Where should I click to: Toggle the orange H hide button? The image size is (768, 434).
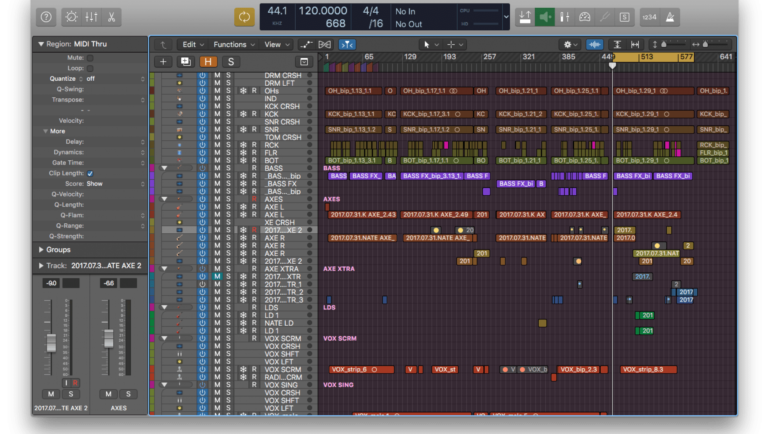tap(208, 62)
